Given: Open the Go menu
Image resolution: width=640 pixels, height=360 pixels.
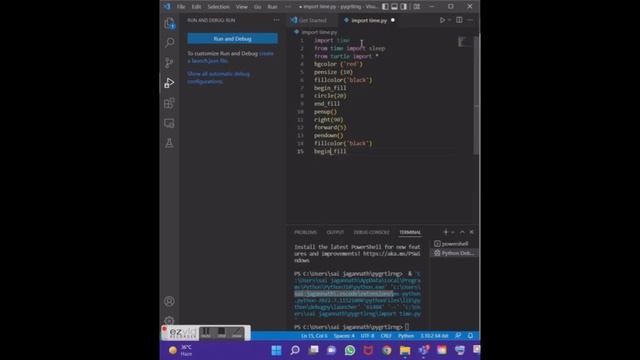Looking at the screenshot, I should (257, 7).
